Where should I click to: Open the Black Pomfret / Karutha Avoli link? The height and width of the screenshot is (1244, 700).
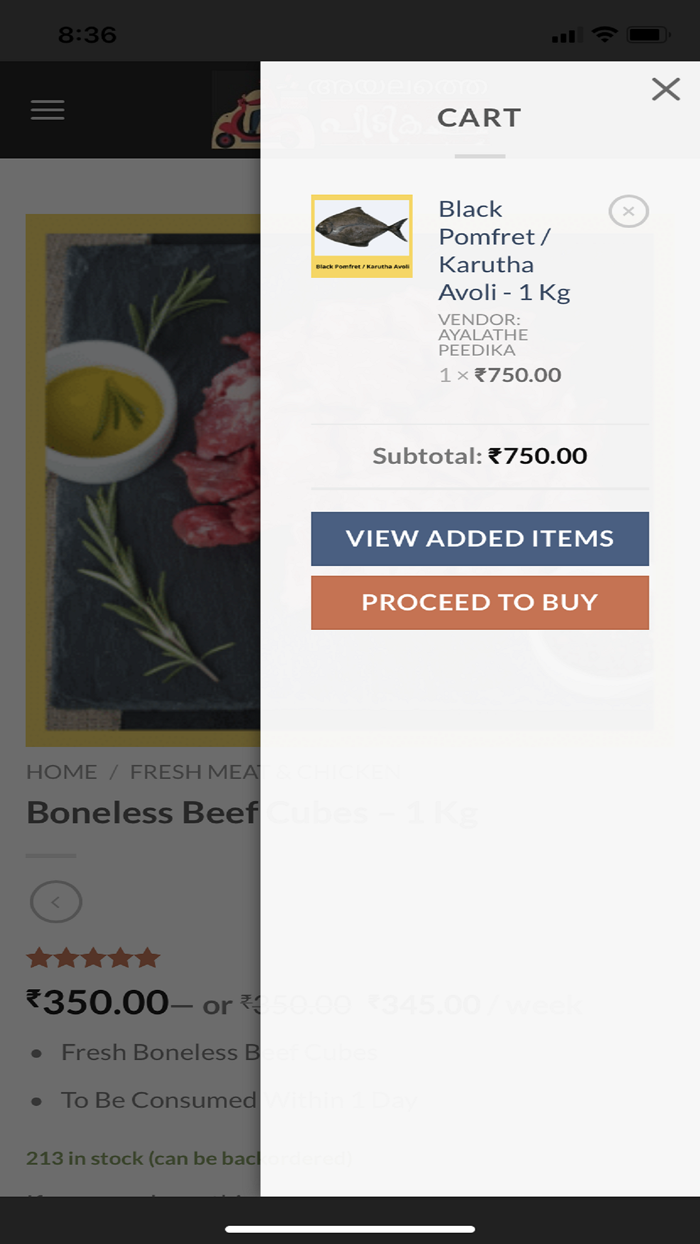[503, 251]
